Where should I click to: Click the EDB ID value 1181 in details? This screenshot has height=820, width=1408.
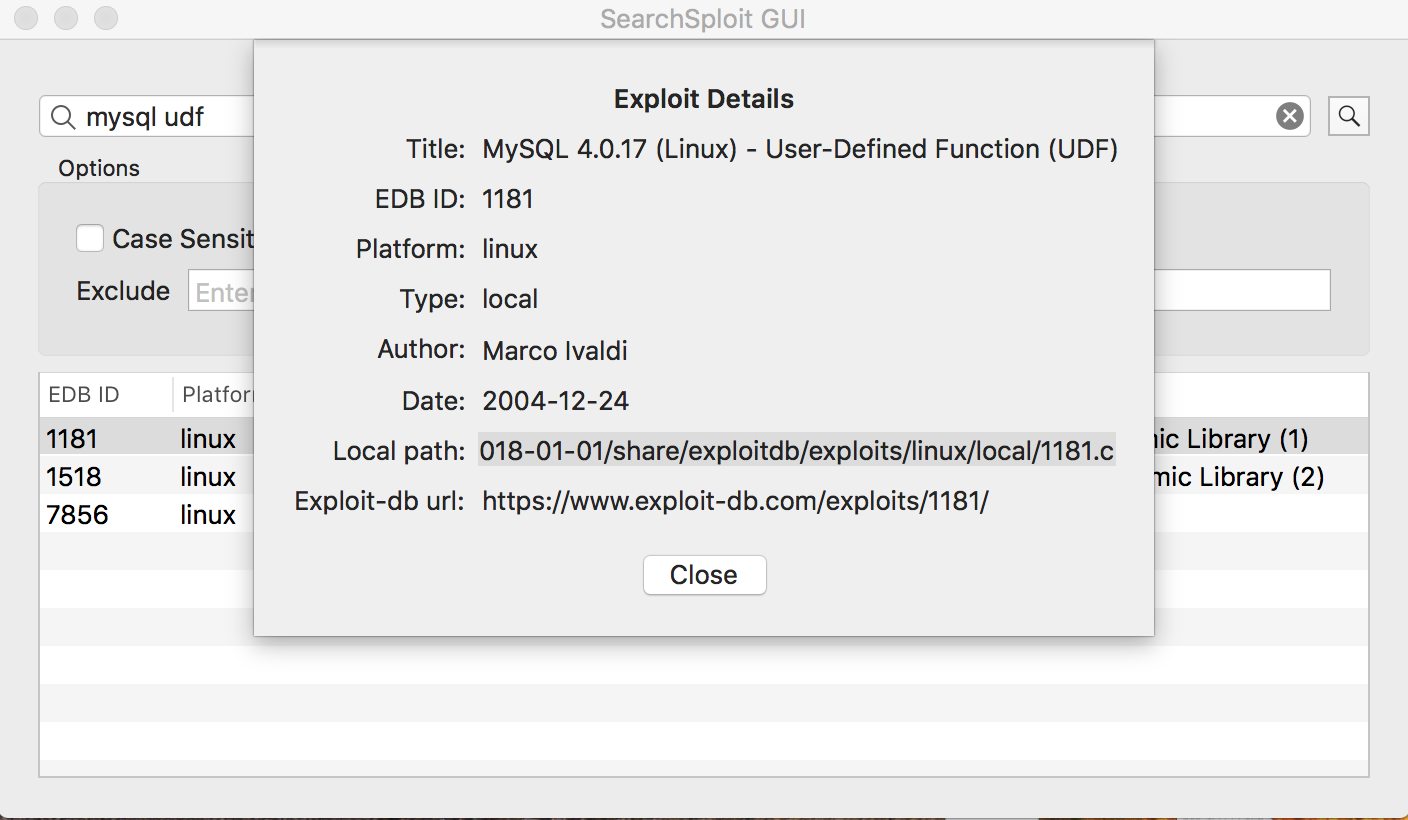coord(508,199)
